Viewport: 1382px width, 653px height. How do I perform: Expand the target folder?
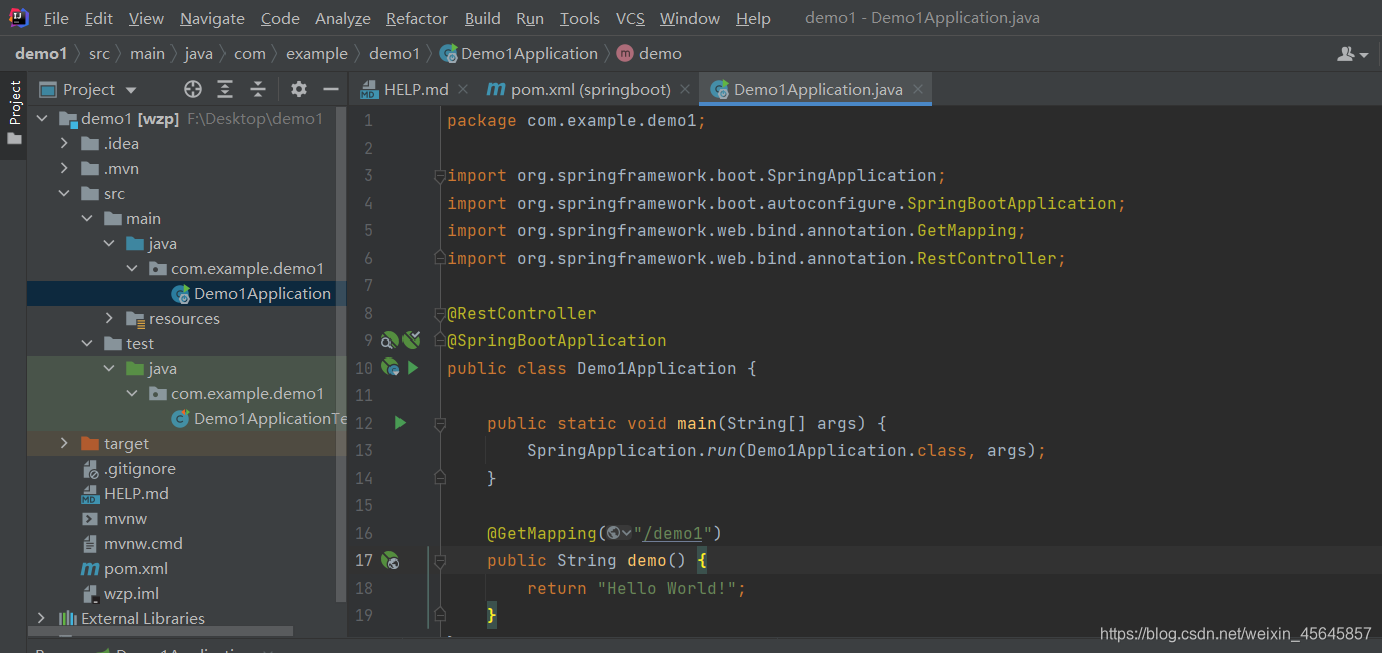click(x=64, y=443)
